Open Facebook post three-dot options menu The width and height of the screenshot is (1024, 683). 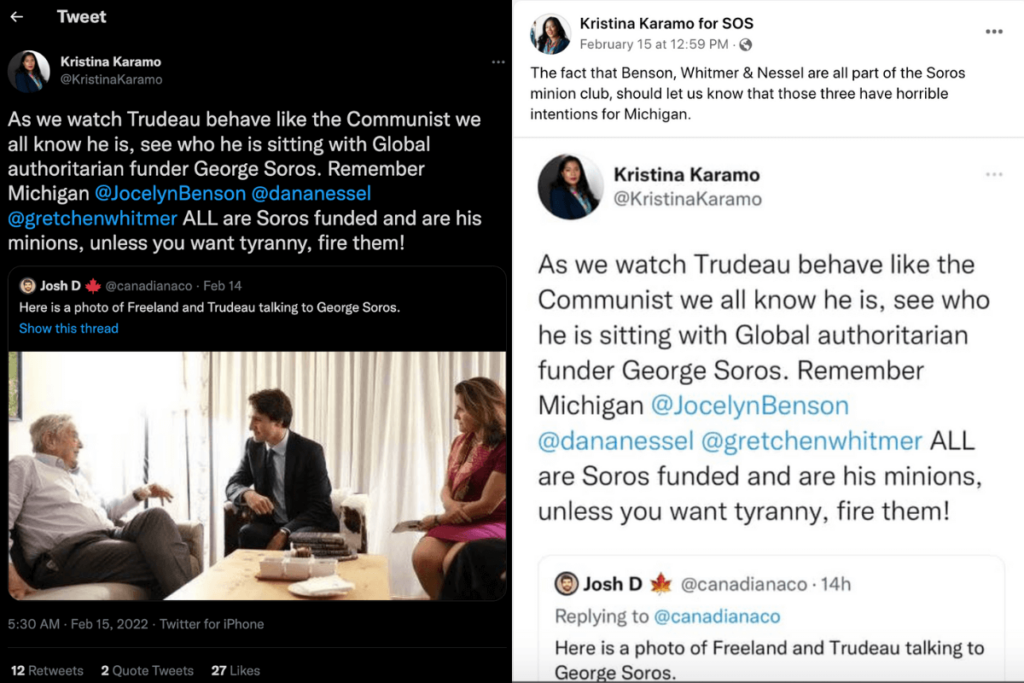(x=993, y=31)
